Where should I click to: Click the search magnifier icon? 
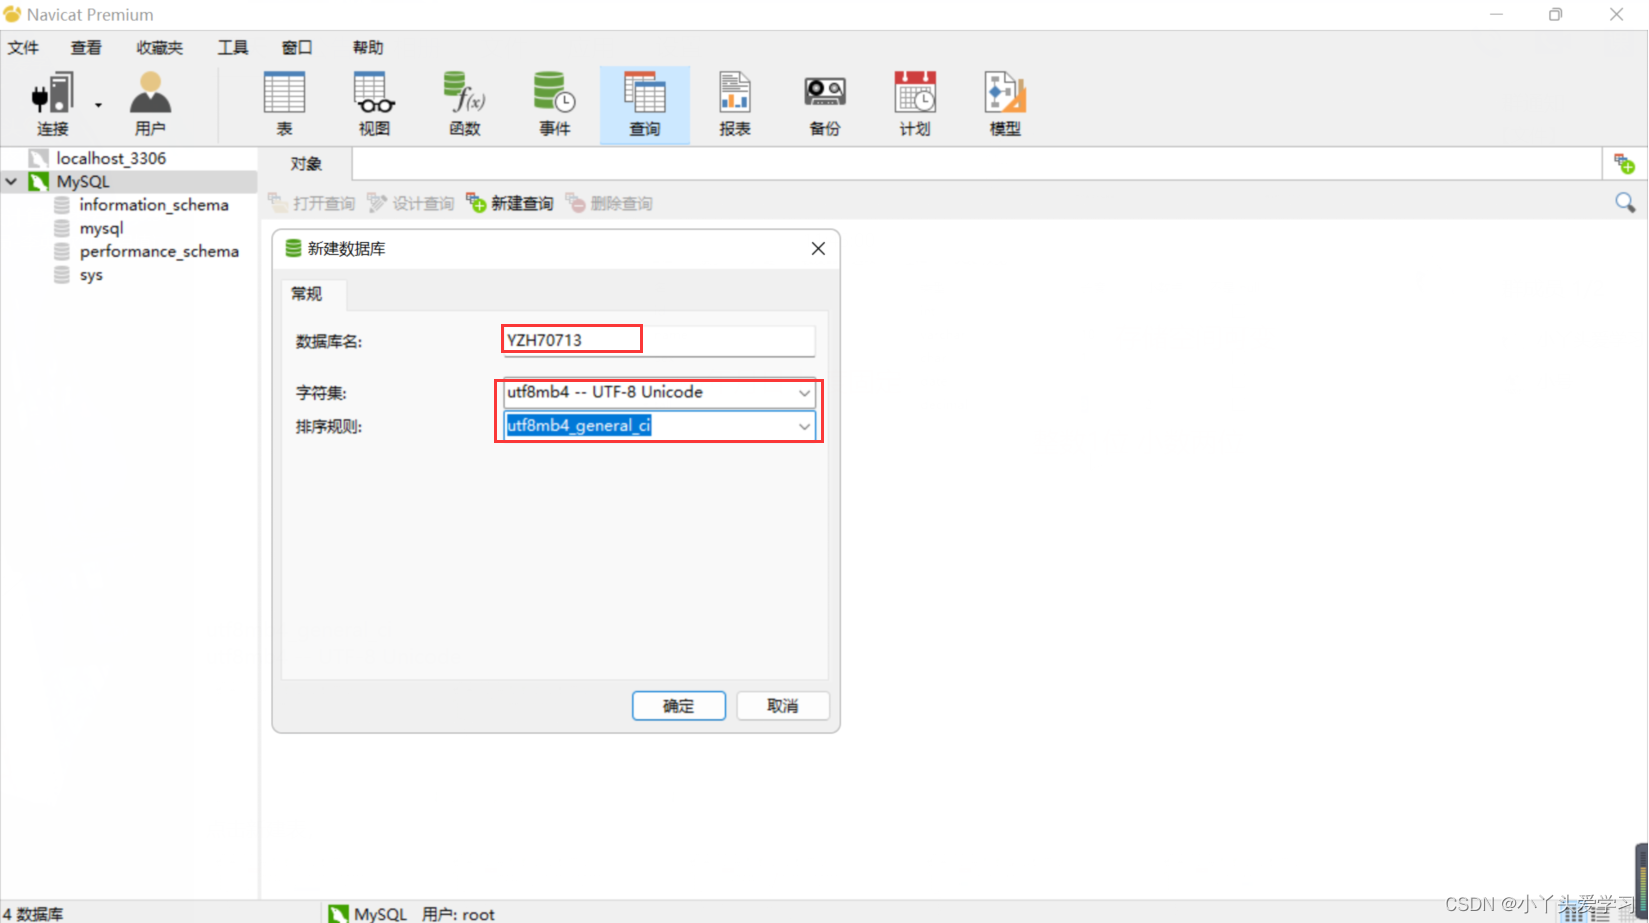(1625, 203)
